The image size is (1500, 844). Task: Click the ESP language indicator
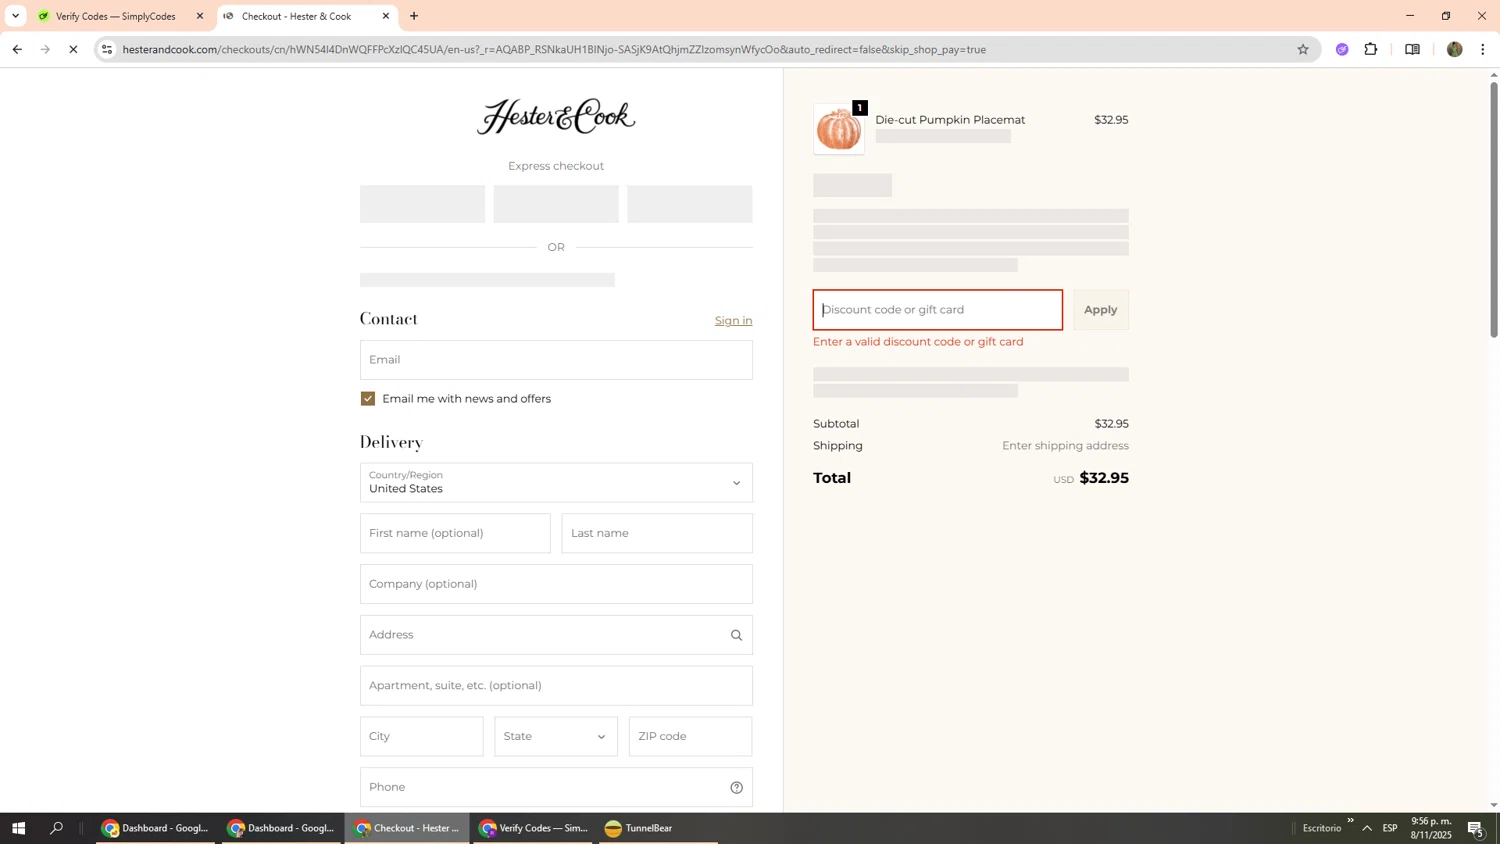1390,828
